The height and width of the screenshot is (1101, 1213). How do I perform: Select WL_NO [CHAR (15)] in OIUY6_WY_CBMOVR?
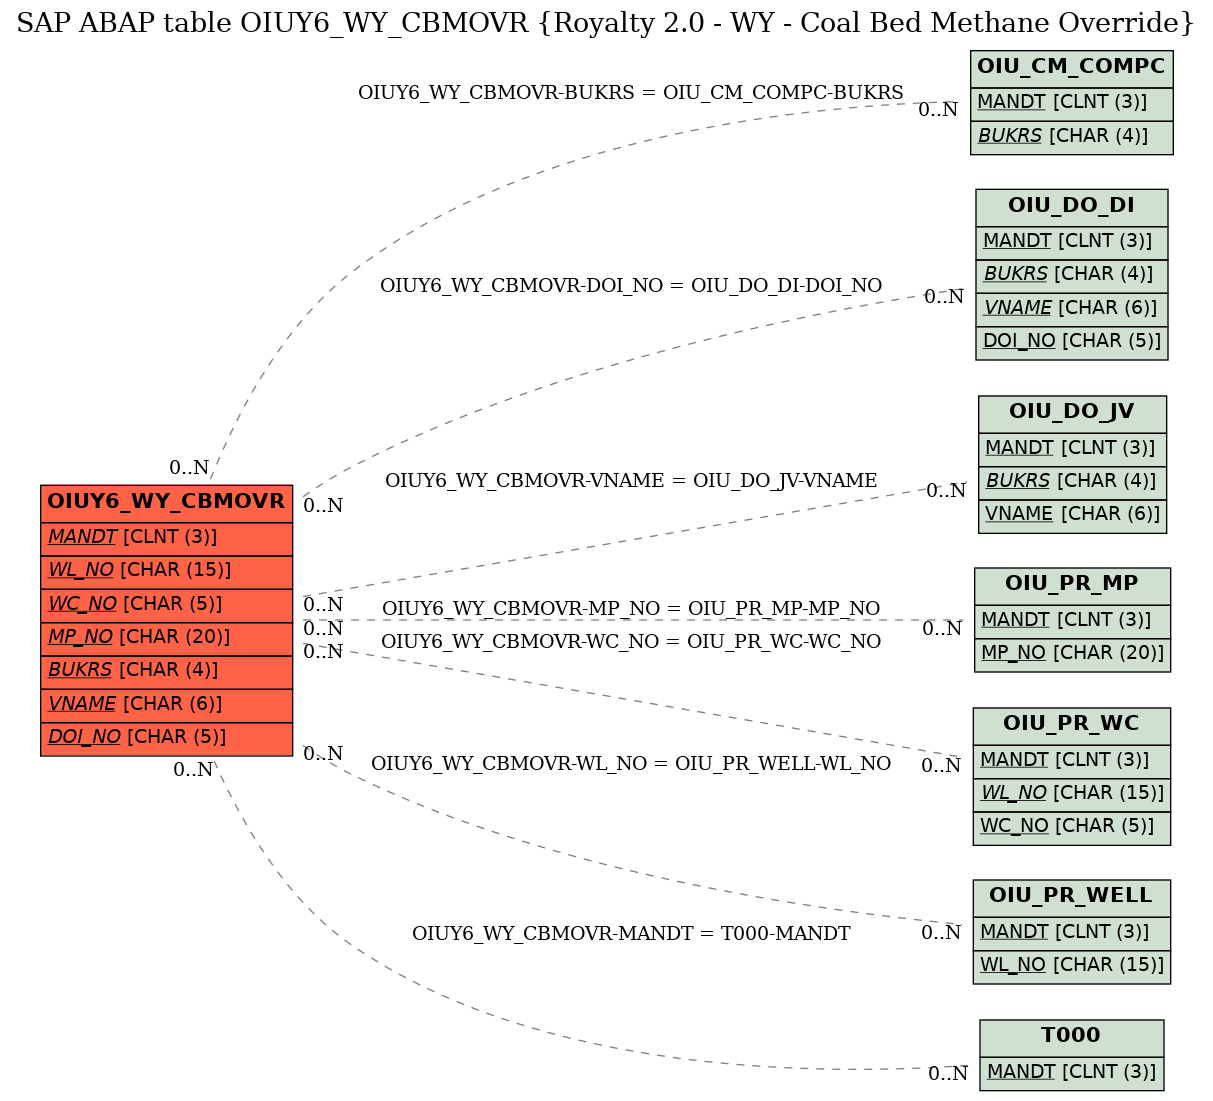point(167,572)
